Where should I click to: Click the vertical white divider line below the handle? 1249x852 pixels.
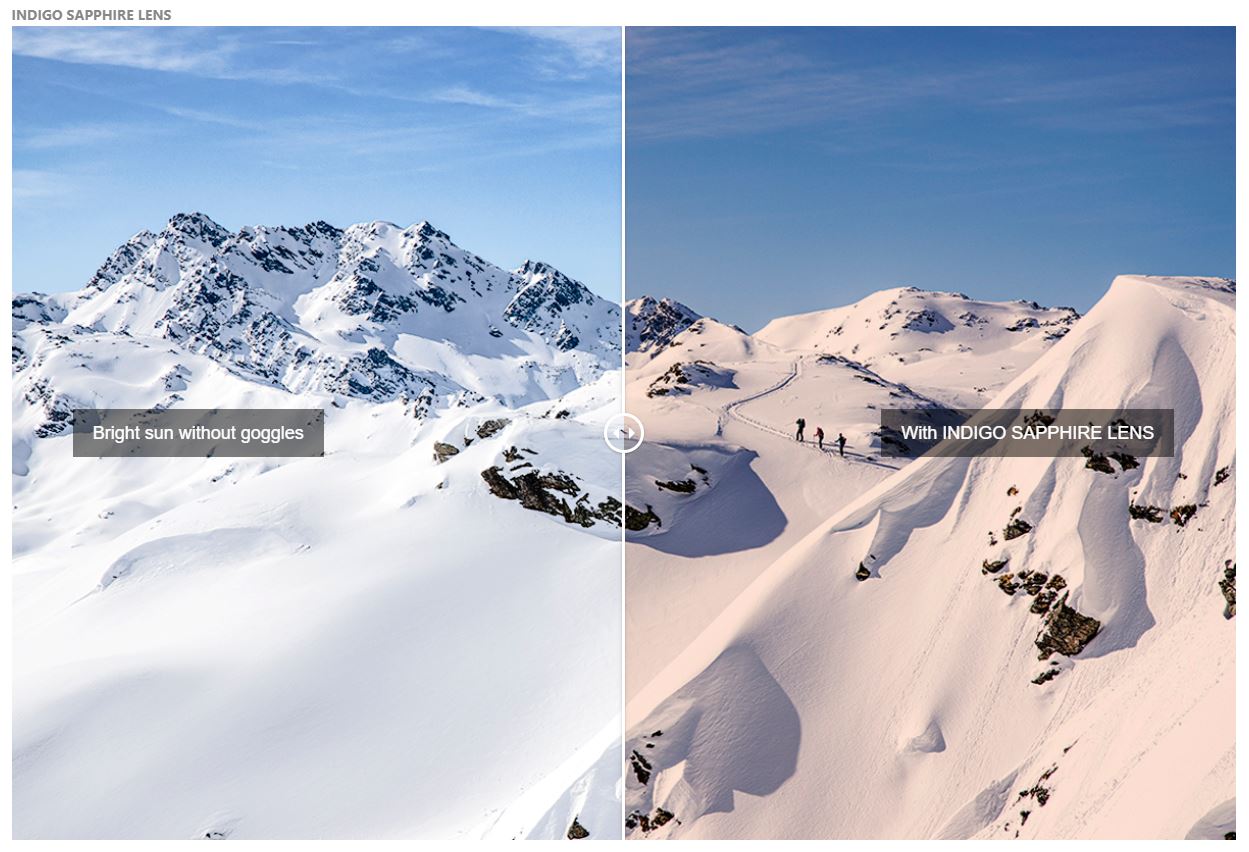pos(624,646)
